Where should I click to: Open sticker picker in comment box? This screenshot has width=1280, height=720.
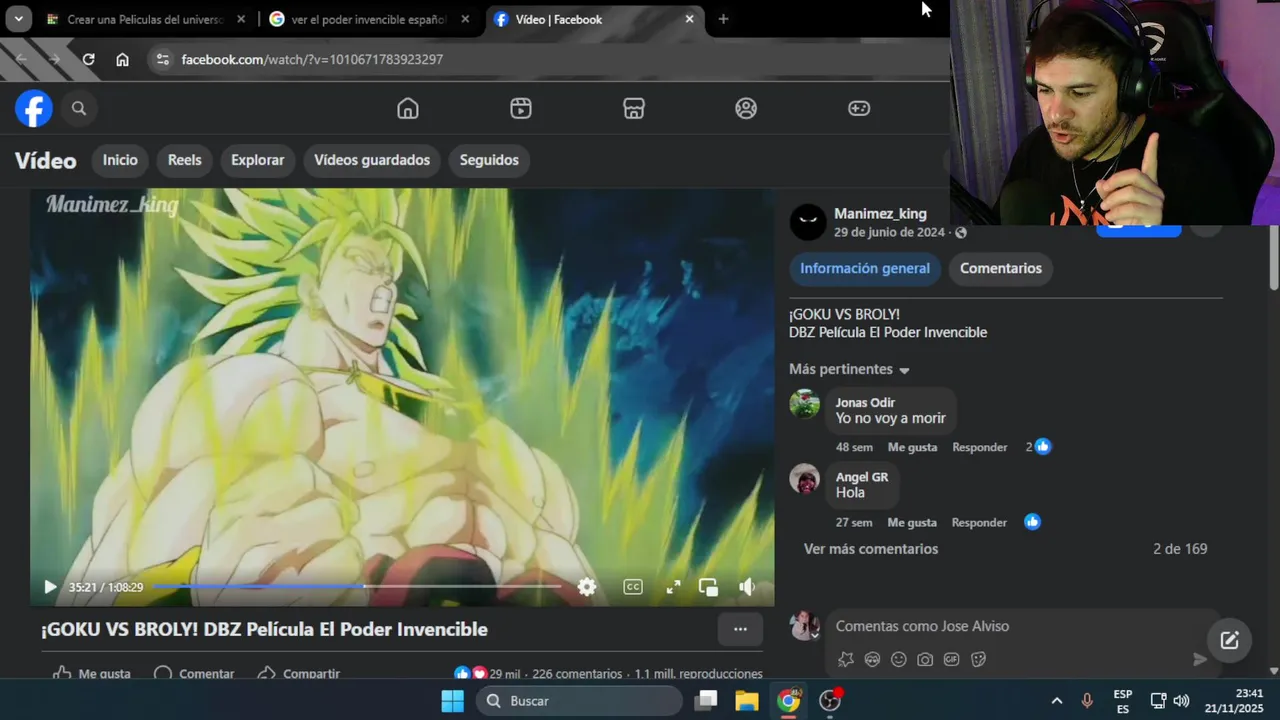pos(978,659)
